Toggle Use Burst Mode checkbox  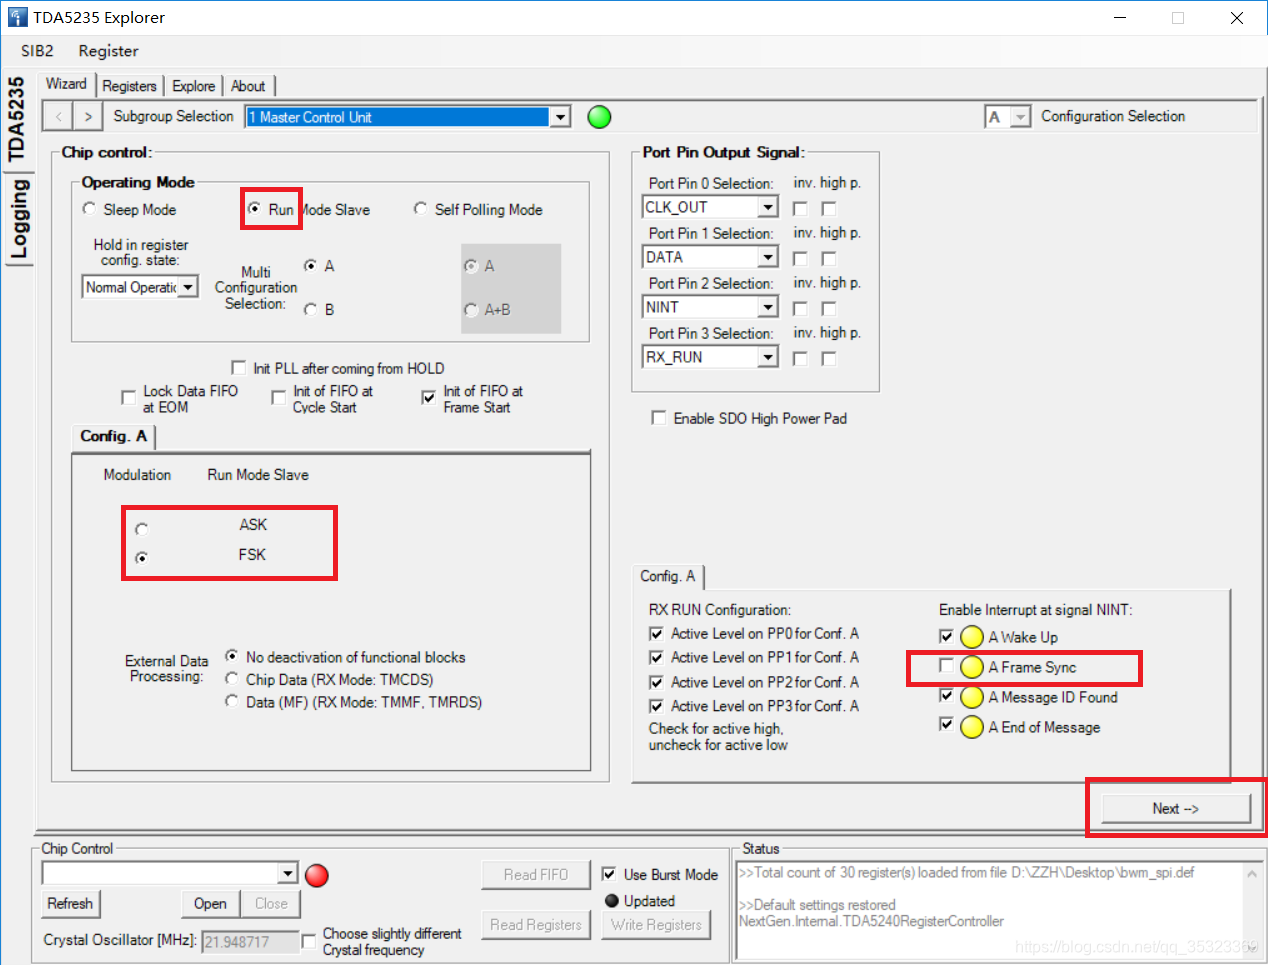coord(609,874)
